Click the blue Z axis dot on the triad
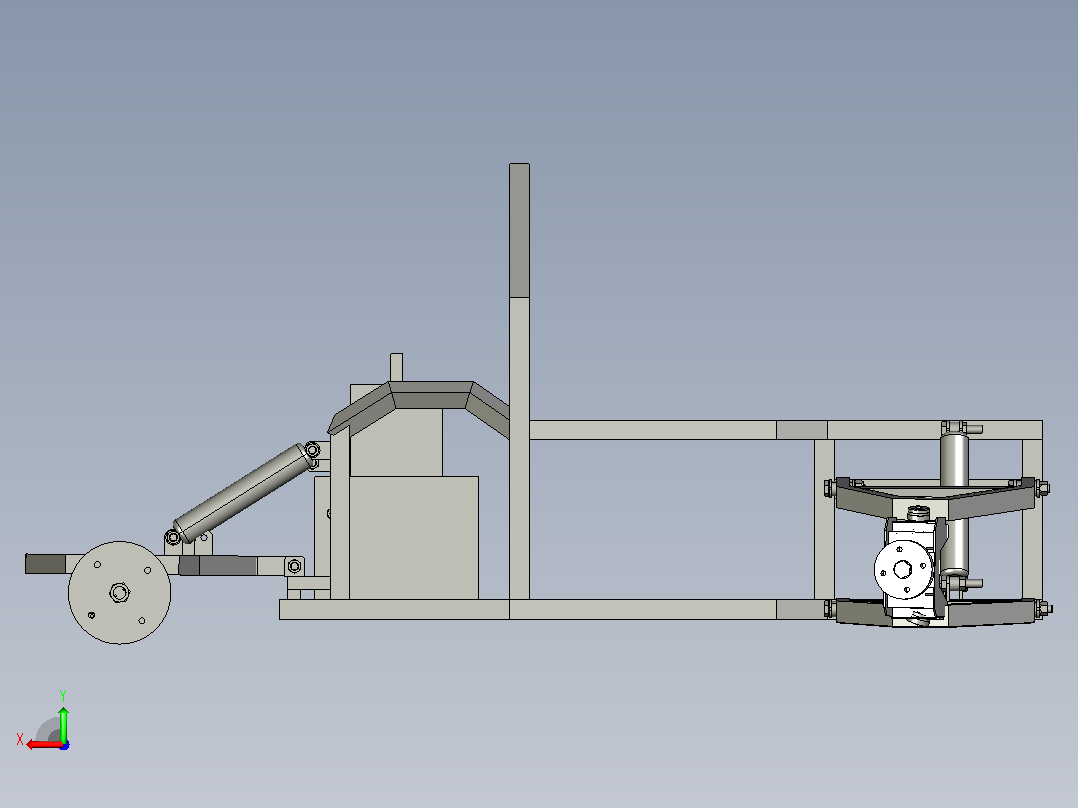 pos(65,745)
